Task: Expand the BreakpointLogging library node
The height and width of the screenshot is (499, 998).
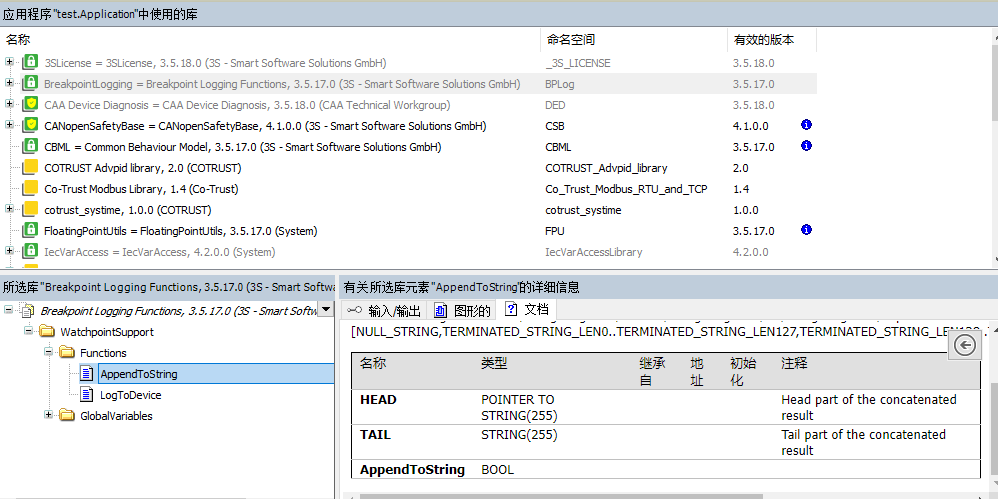Action: click(x=9, y=83)
